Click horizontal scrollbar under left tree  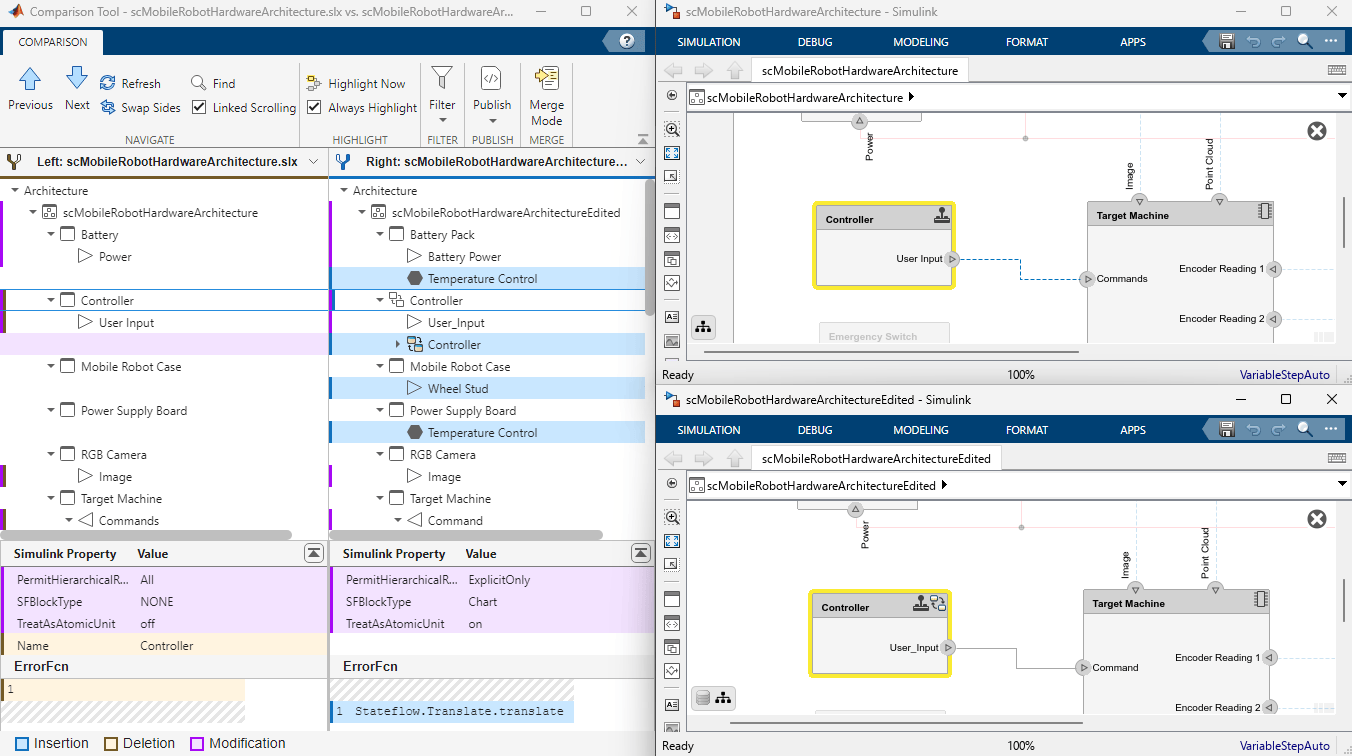point(147,535)
